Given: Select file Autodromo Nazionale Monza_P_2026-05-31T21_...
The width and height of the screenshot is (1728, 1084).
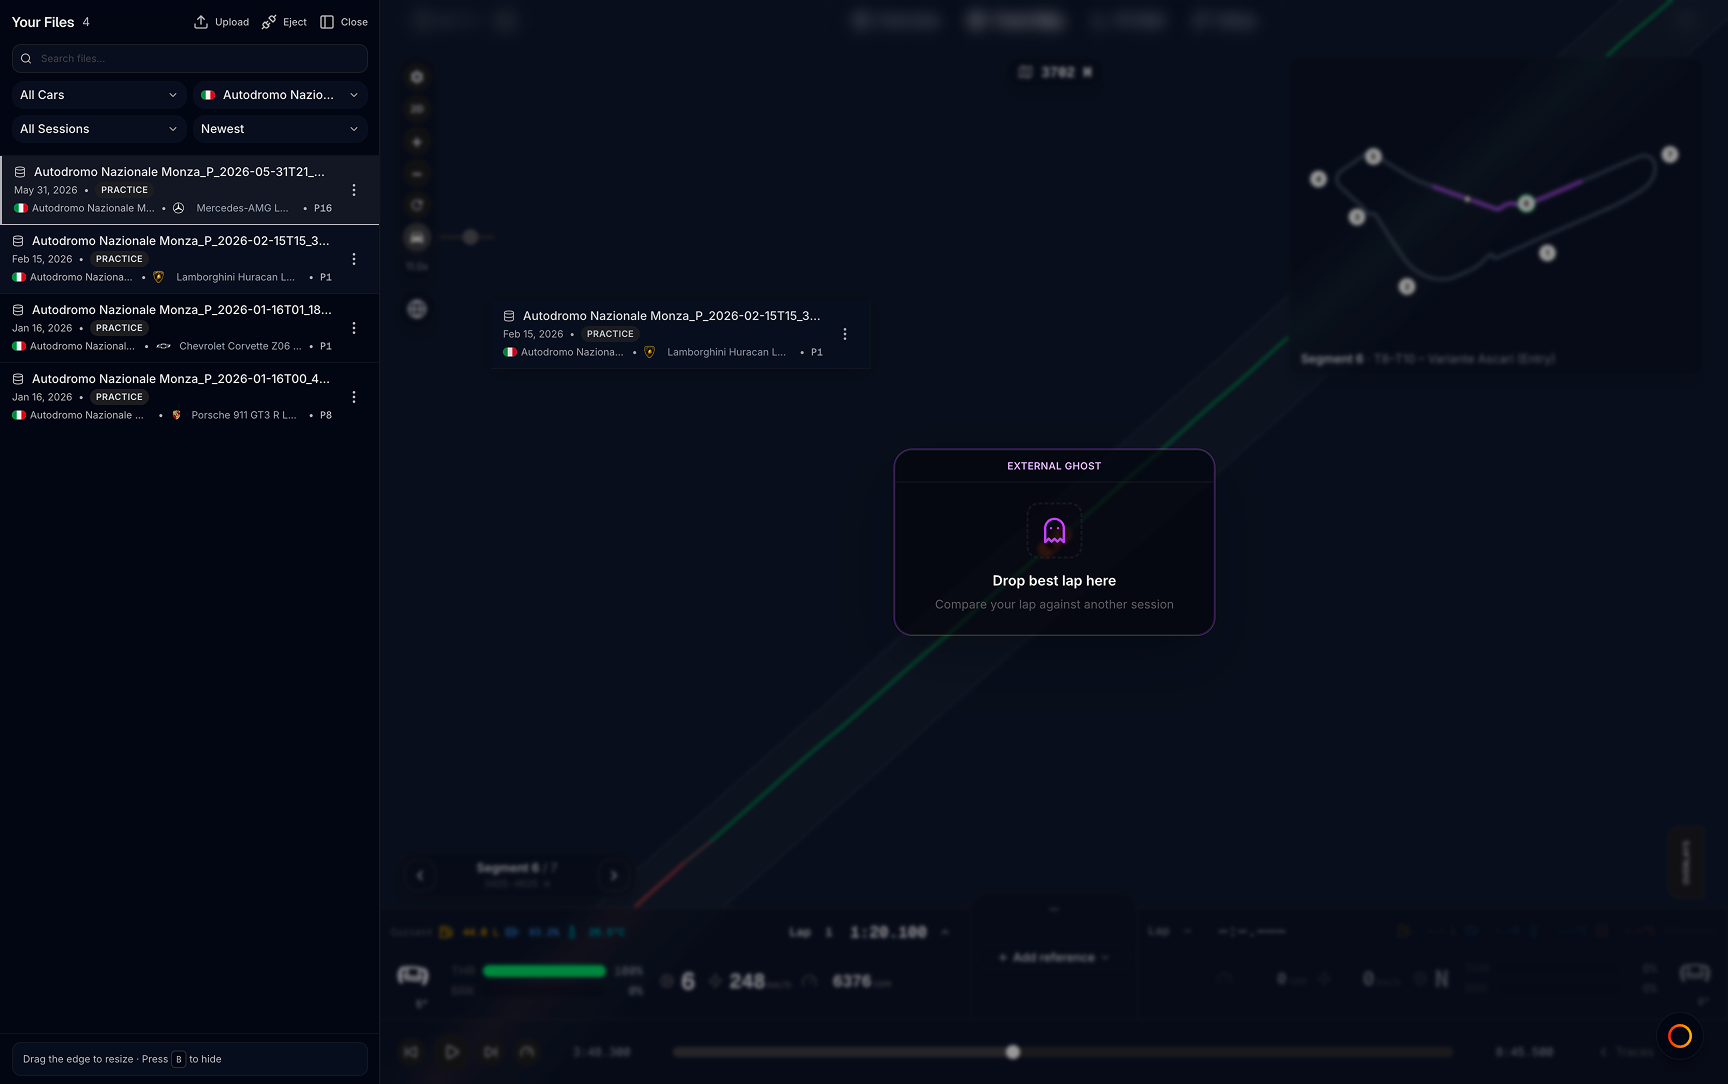Looking at the screenshot, I should [x=190, y=190].
